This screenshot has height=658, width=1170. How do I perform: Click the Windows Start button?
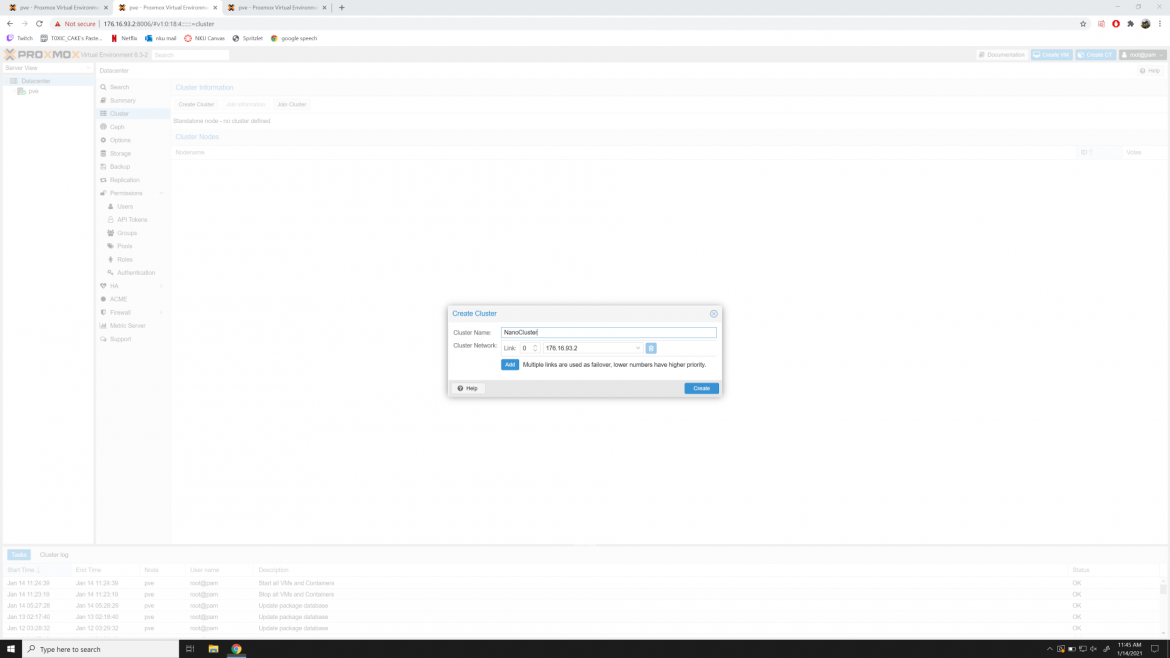point(10,649)
